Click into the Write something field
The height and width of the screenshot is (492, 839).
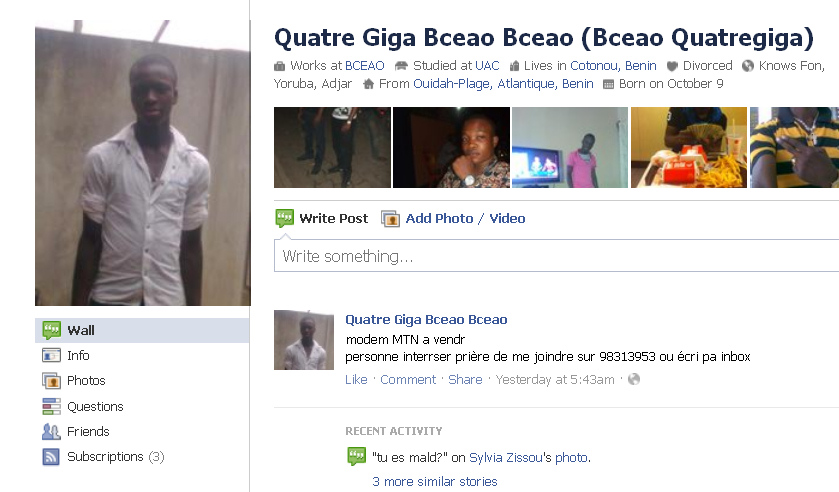pyautogui.click(x=556, y=256)
